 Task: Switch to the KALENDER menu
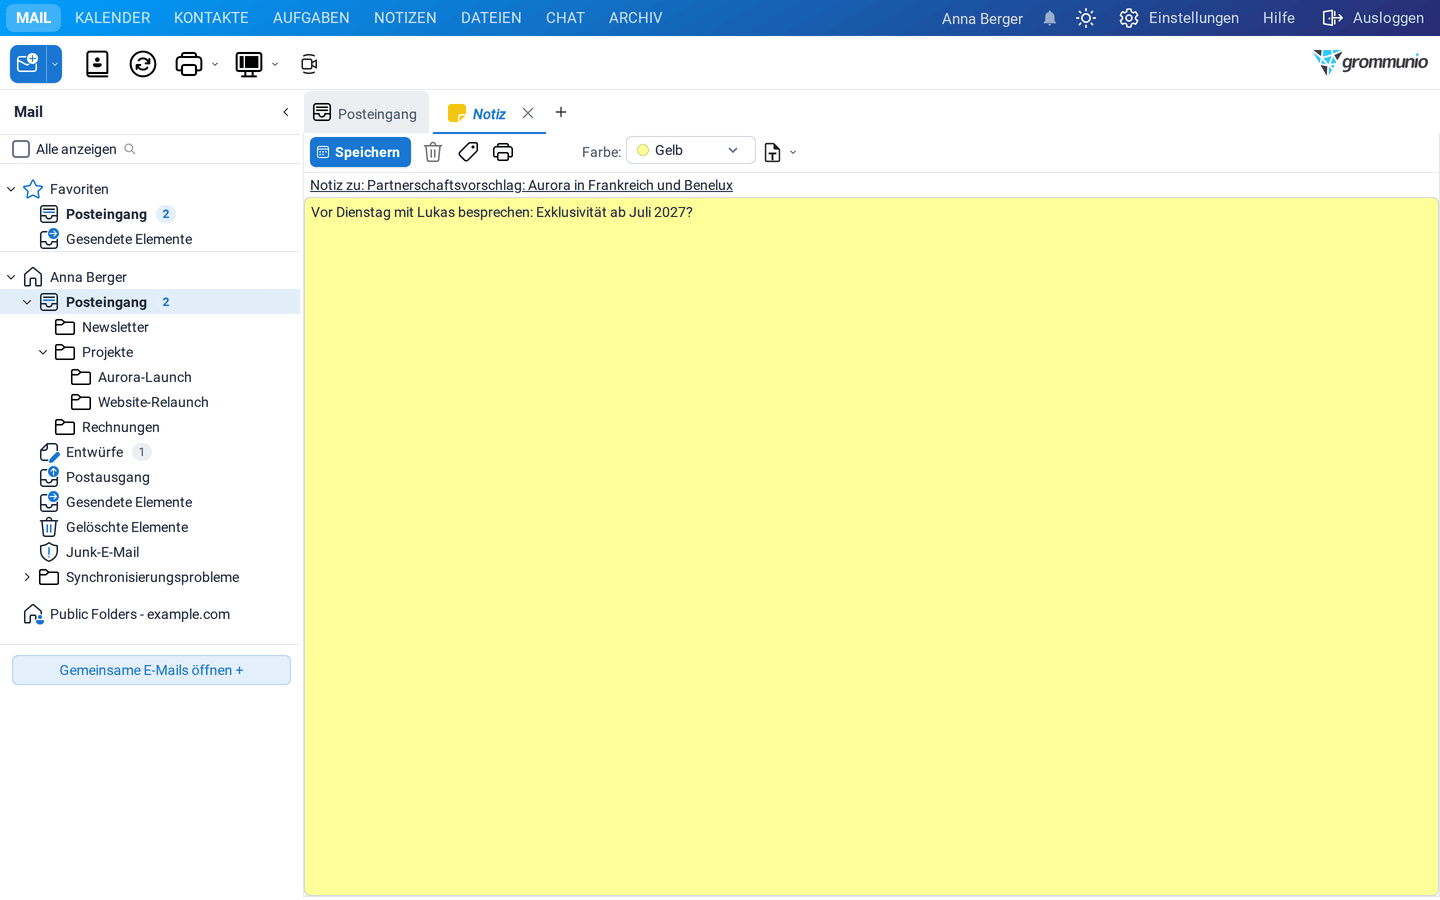(x=113, y=18)
